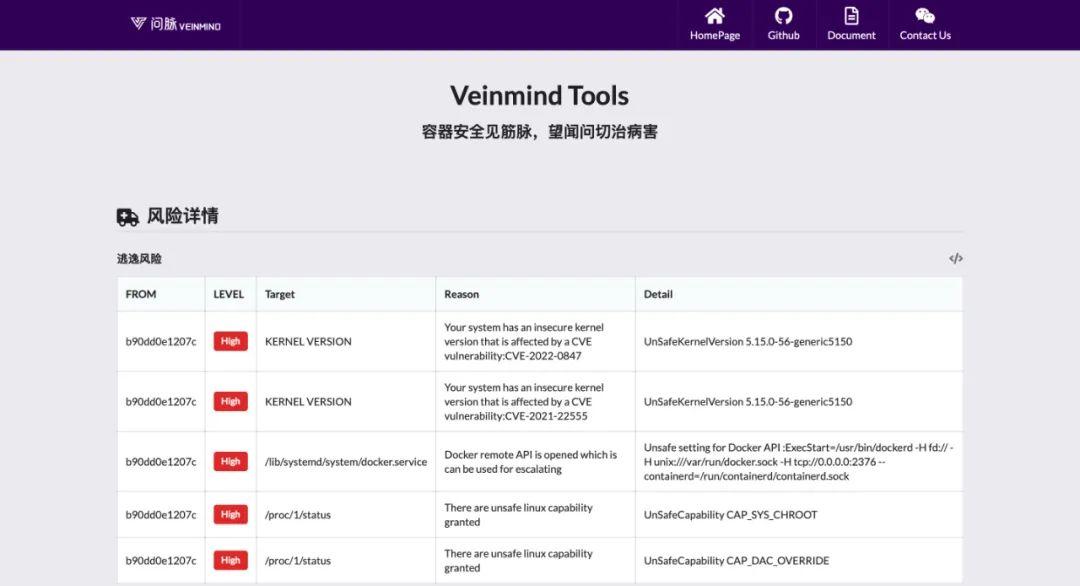Click the truck icon beside 风险详情
Image resolution: width=1080 pixels, height=586 pixels.
126,216
